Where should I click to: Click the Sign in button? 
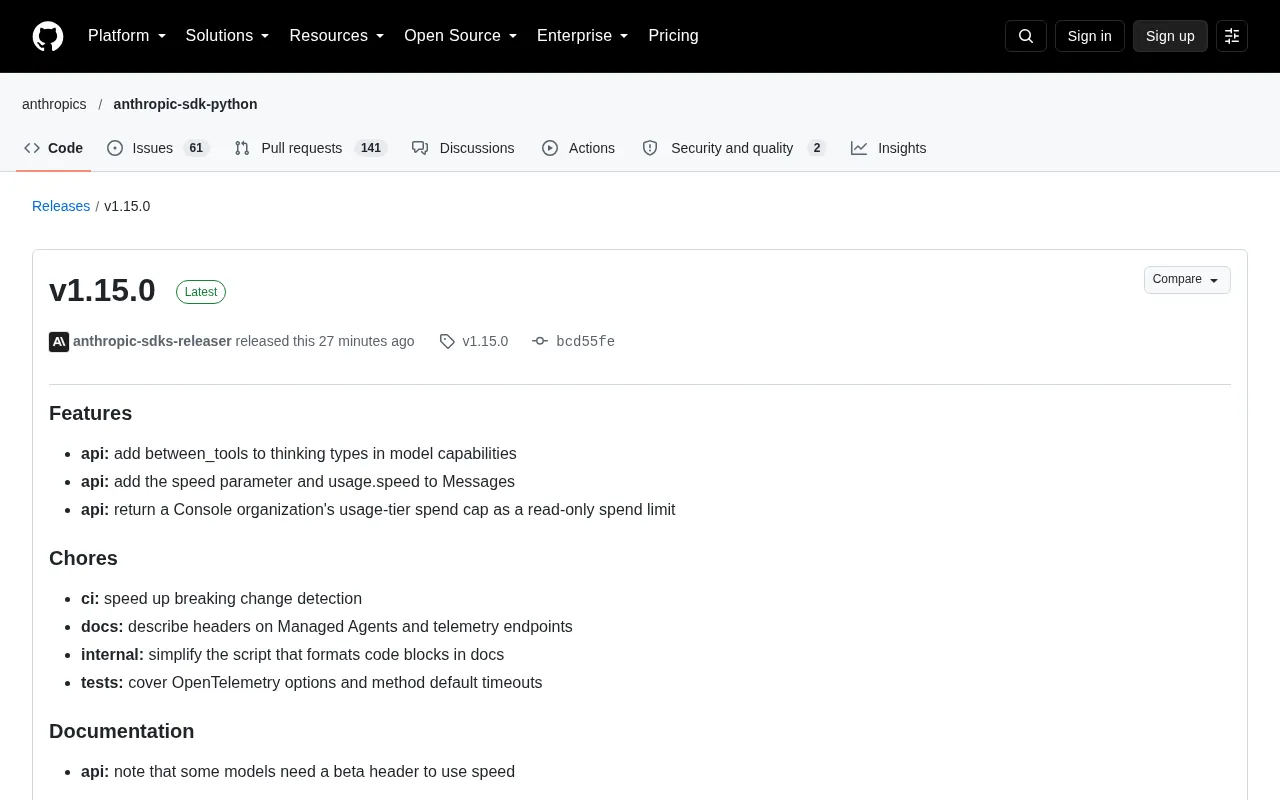click(x=1089, y=36)
